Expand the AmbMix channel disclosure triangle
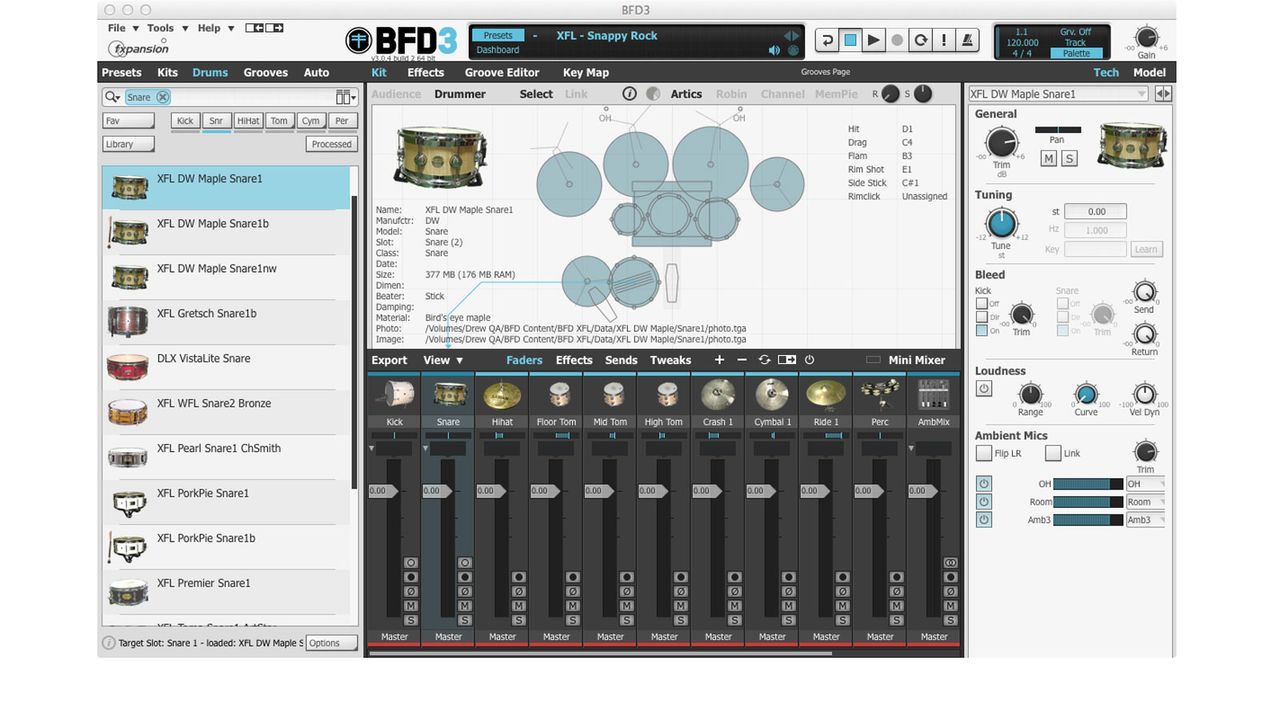The width and height of the screenshot is (1280, 720). pyautogui.click(x=912, y=449)
